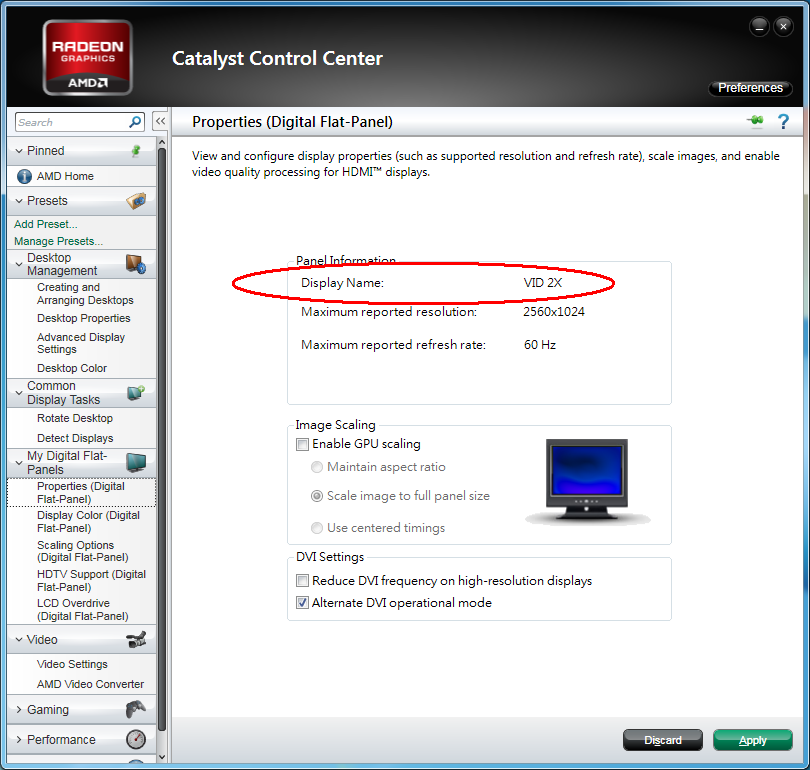Screen dimensions: 810x770
Task: Open Properties (Digital Flat-Panel) page
Action: pyautogui.click(x=81, y=492)
